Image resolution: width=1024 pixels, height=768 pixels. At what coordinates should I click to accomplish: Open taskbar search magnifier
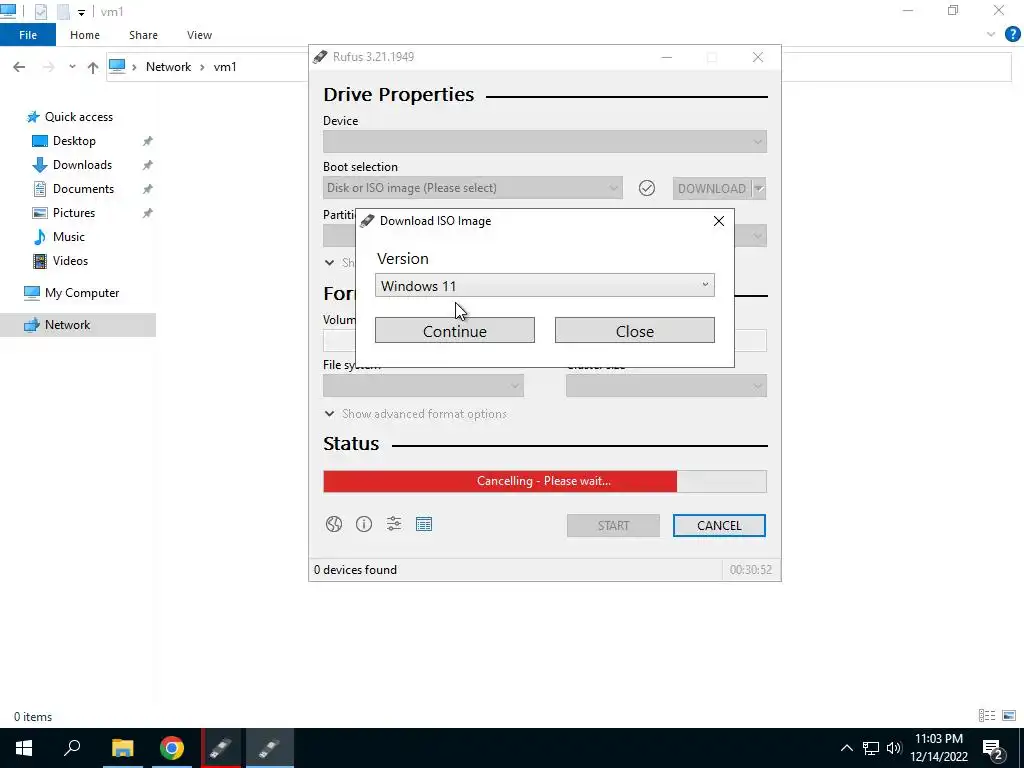[x=72, y=748]
